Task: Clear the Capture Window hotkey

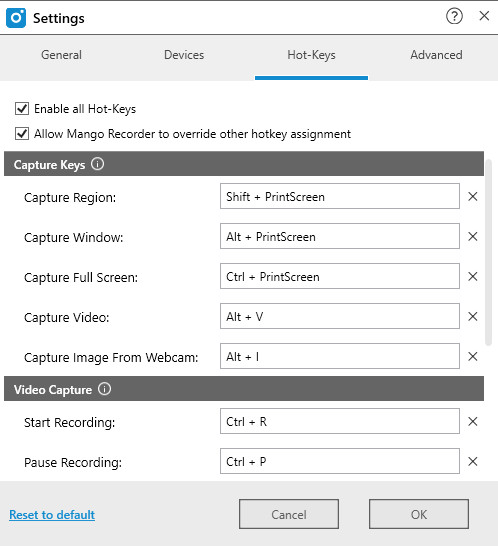Action: coord(473,236)
